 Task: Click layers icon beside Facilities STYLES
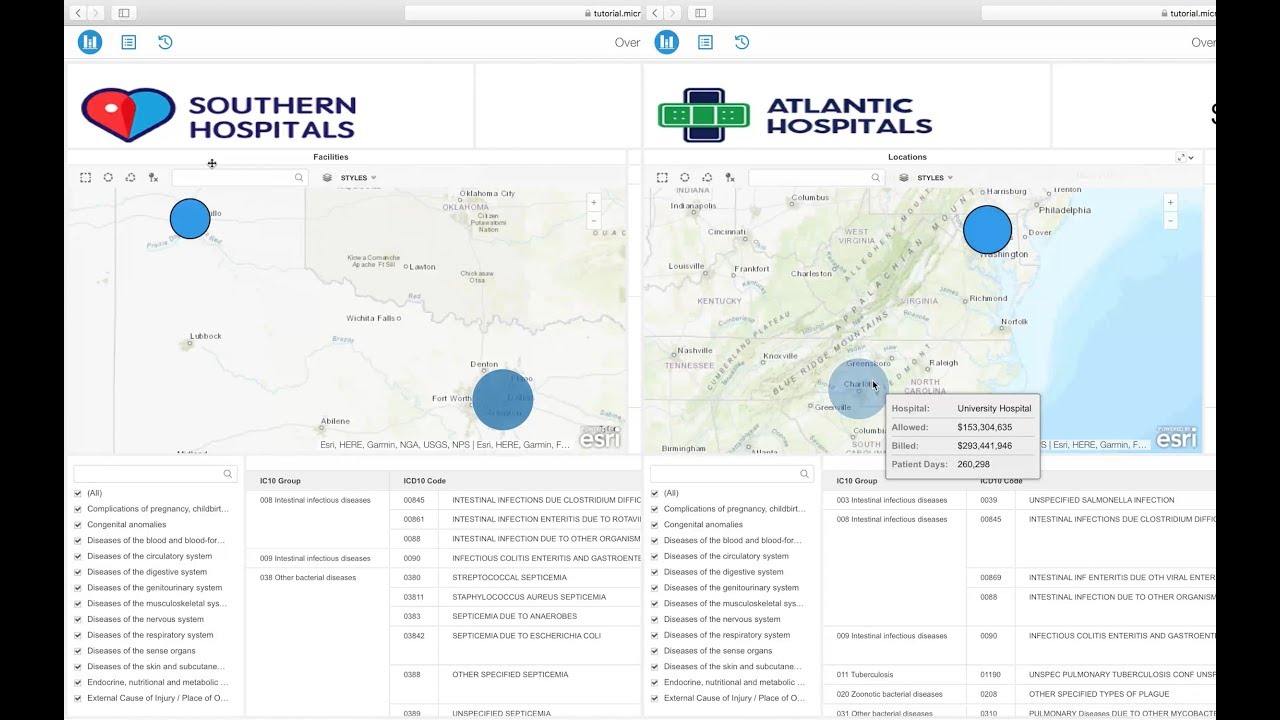(327, 177)
